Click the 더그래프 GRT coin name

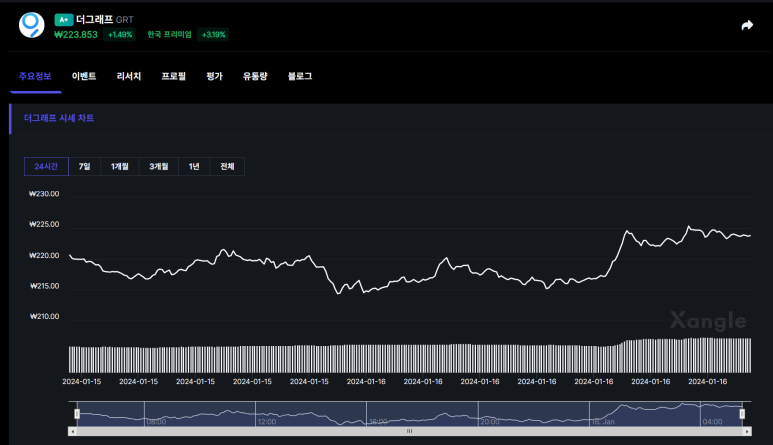pos(105,20)
